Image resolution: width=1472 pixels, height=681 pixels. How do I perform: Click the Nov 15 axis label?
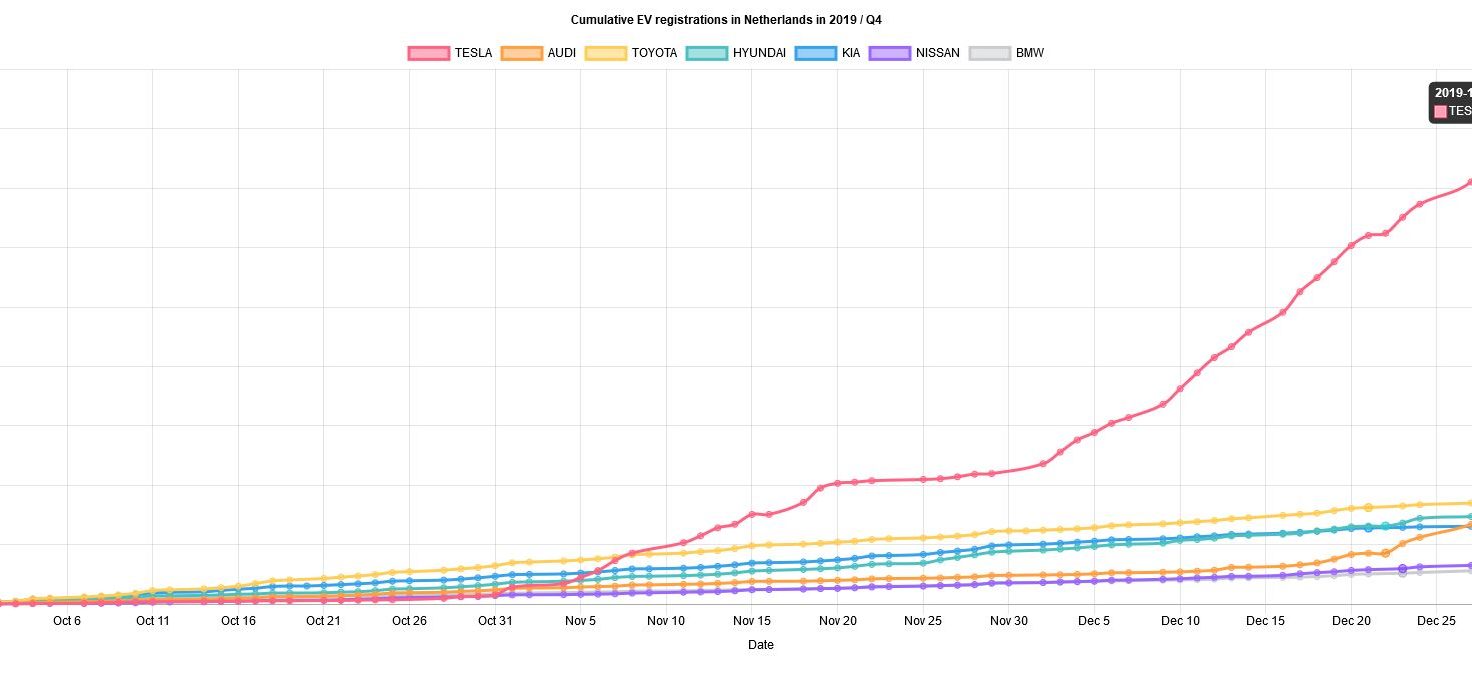pyautogui.click(x=752, y=621)
